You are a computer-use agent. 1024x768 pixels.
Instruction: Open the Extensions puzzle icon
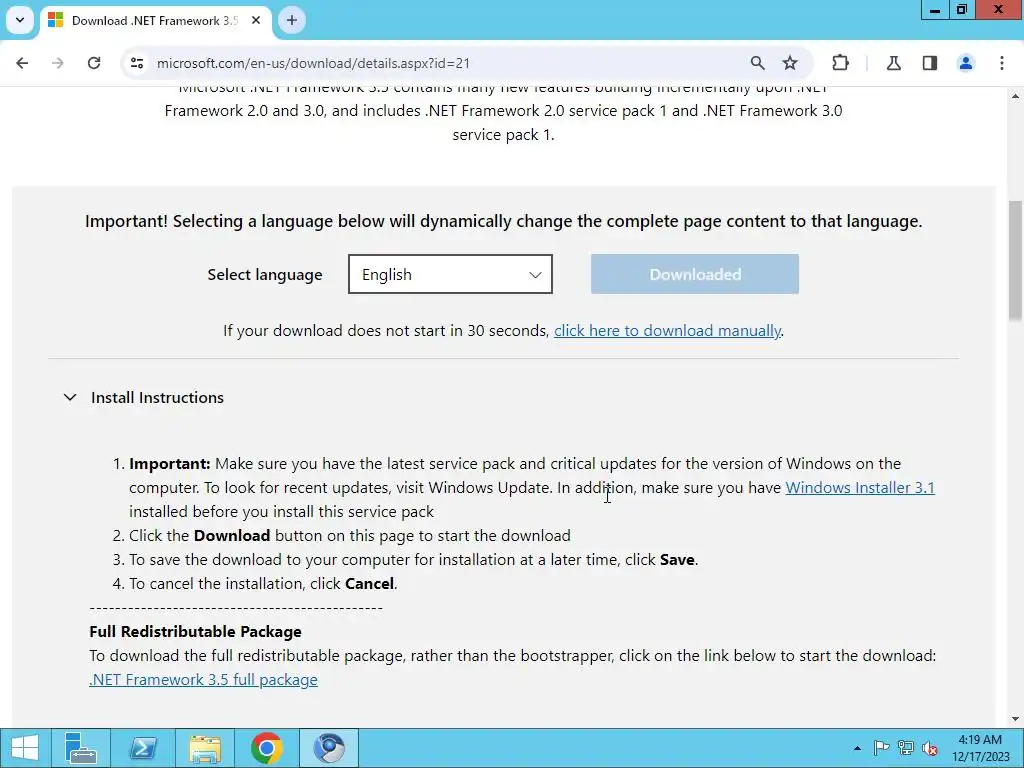tap(840, 63)
